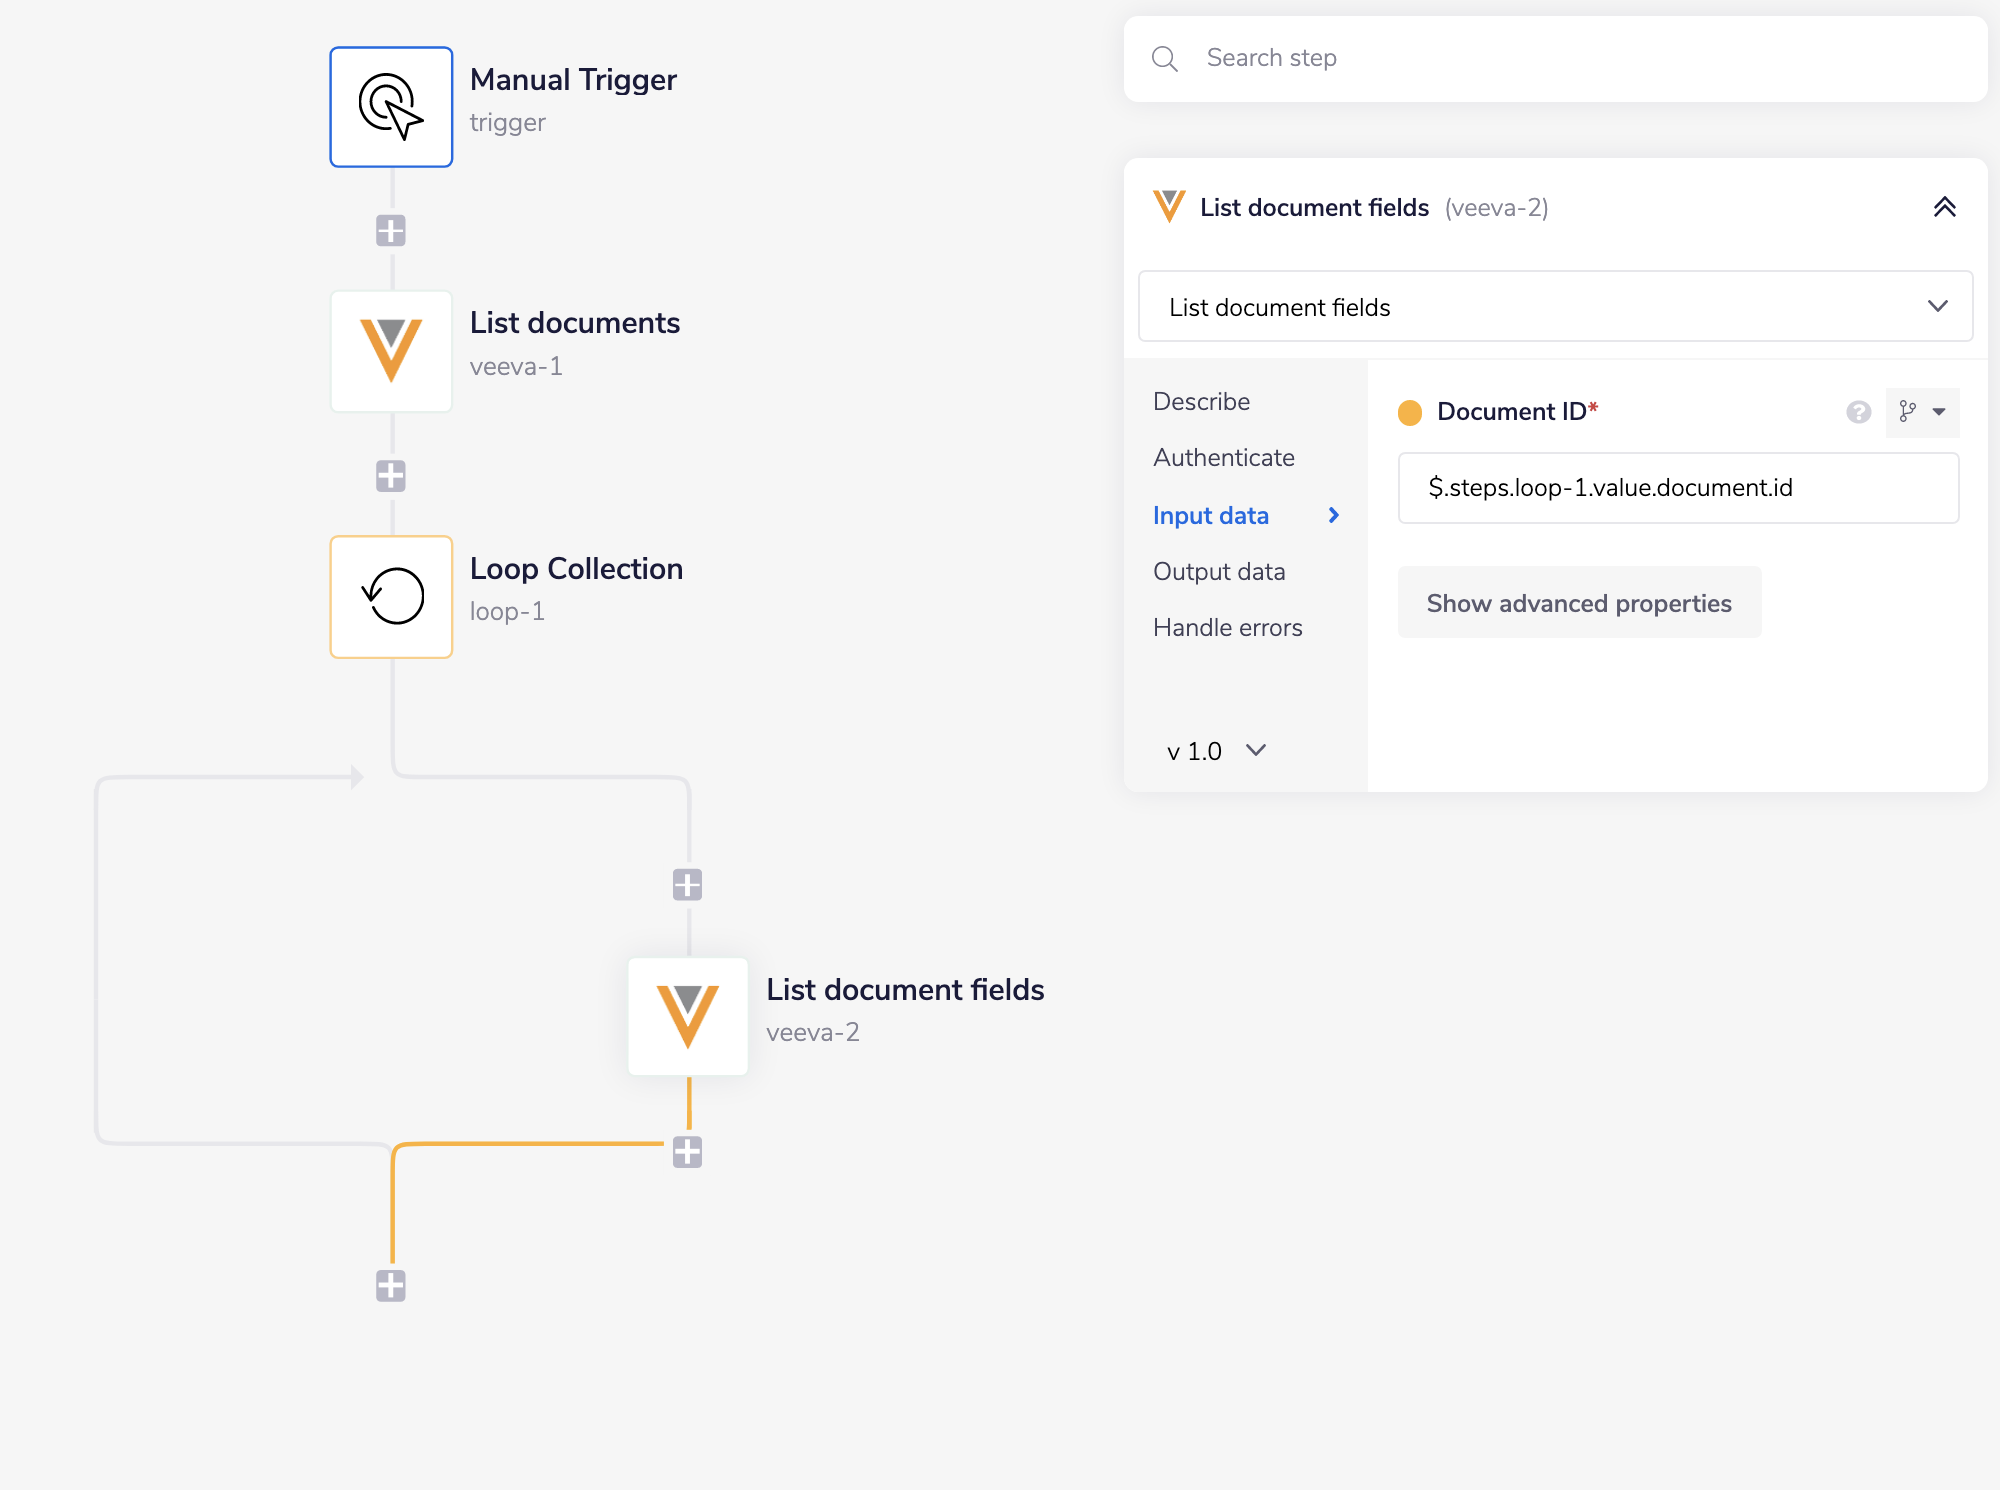2000x1490 pixels.
Task: Open the List document fields operation dropdown
Action: click(x=1555, y=307)
